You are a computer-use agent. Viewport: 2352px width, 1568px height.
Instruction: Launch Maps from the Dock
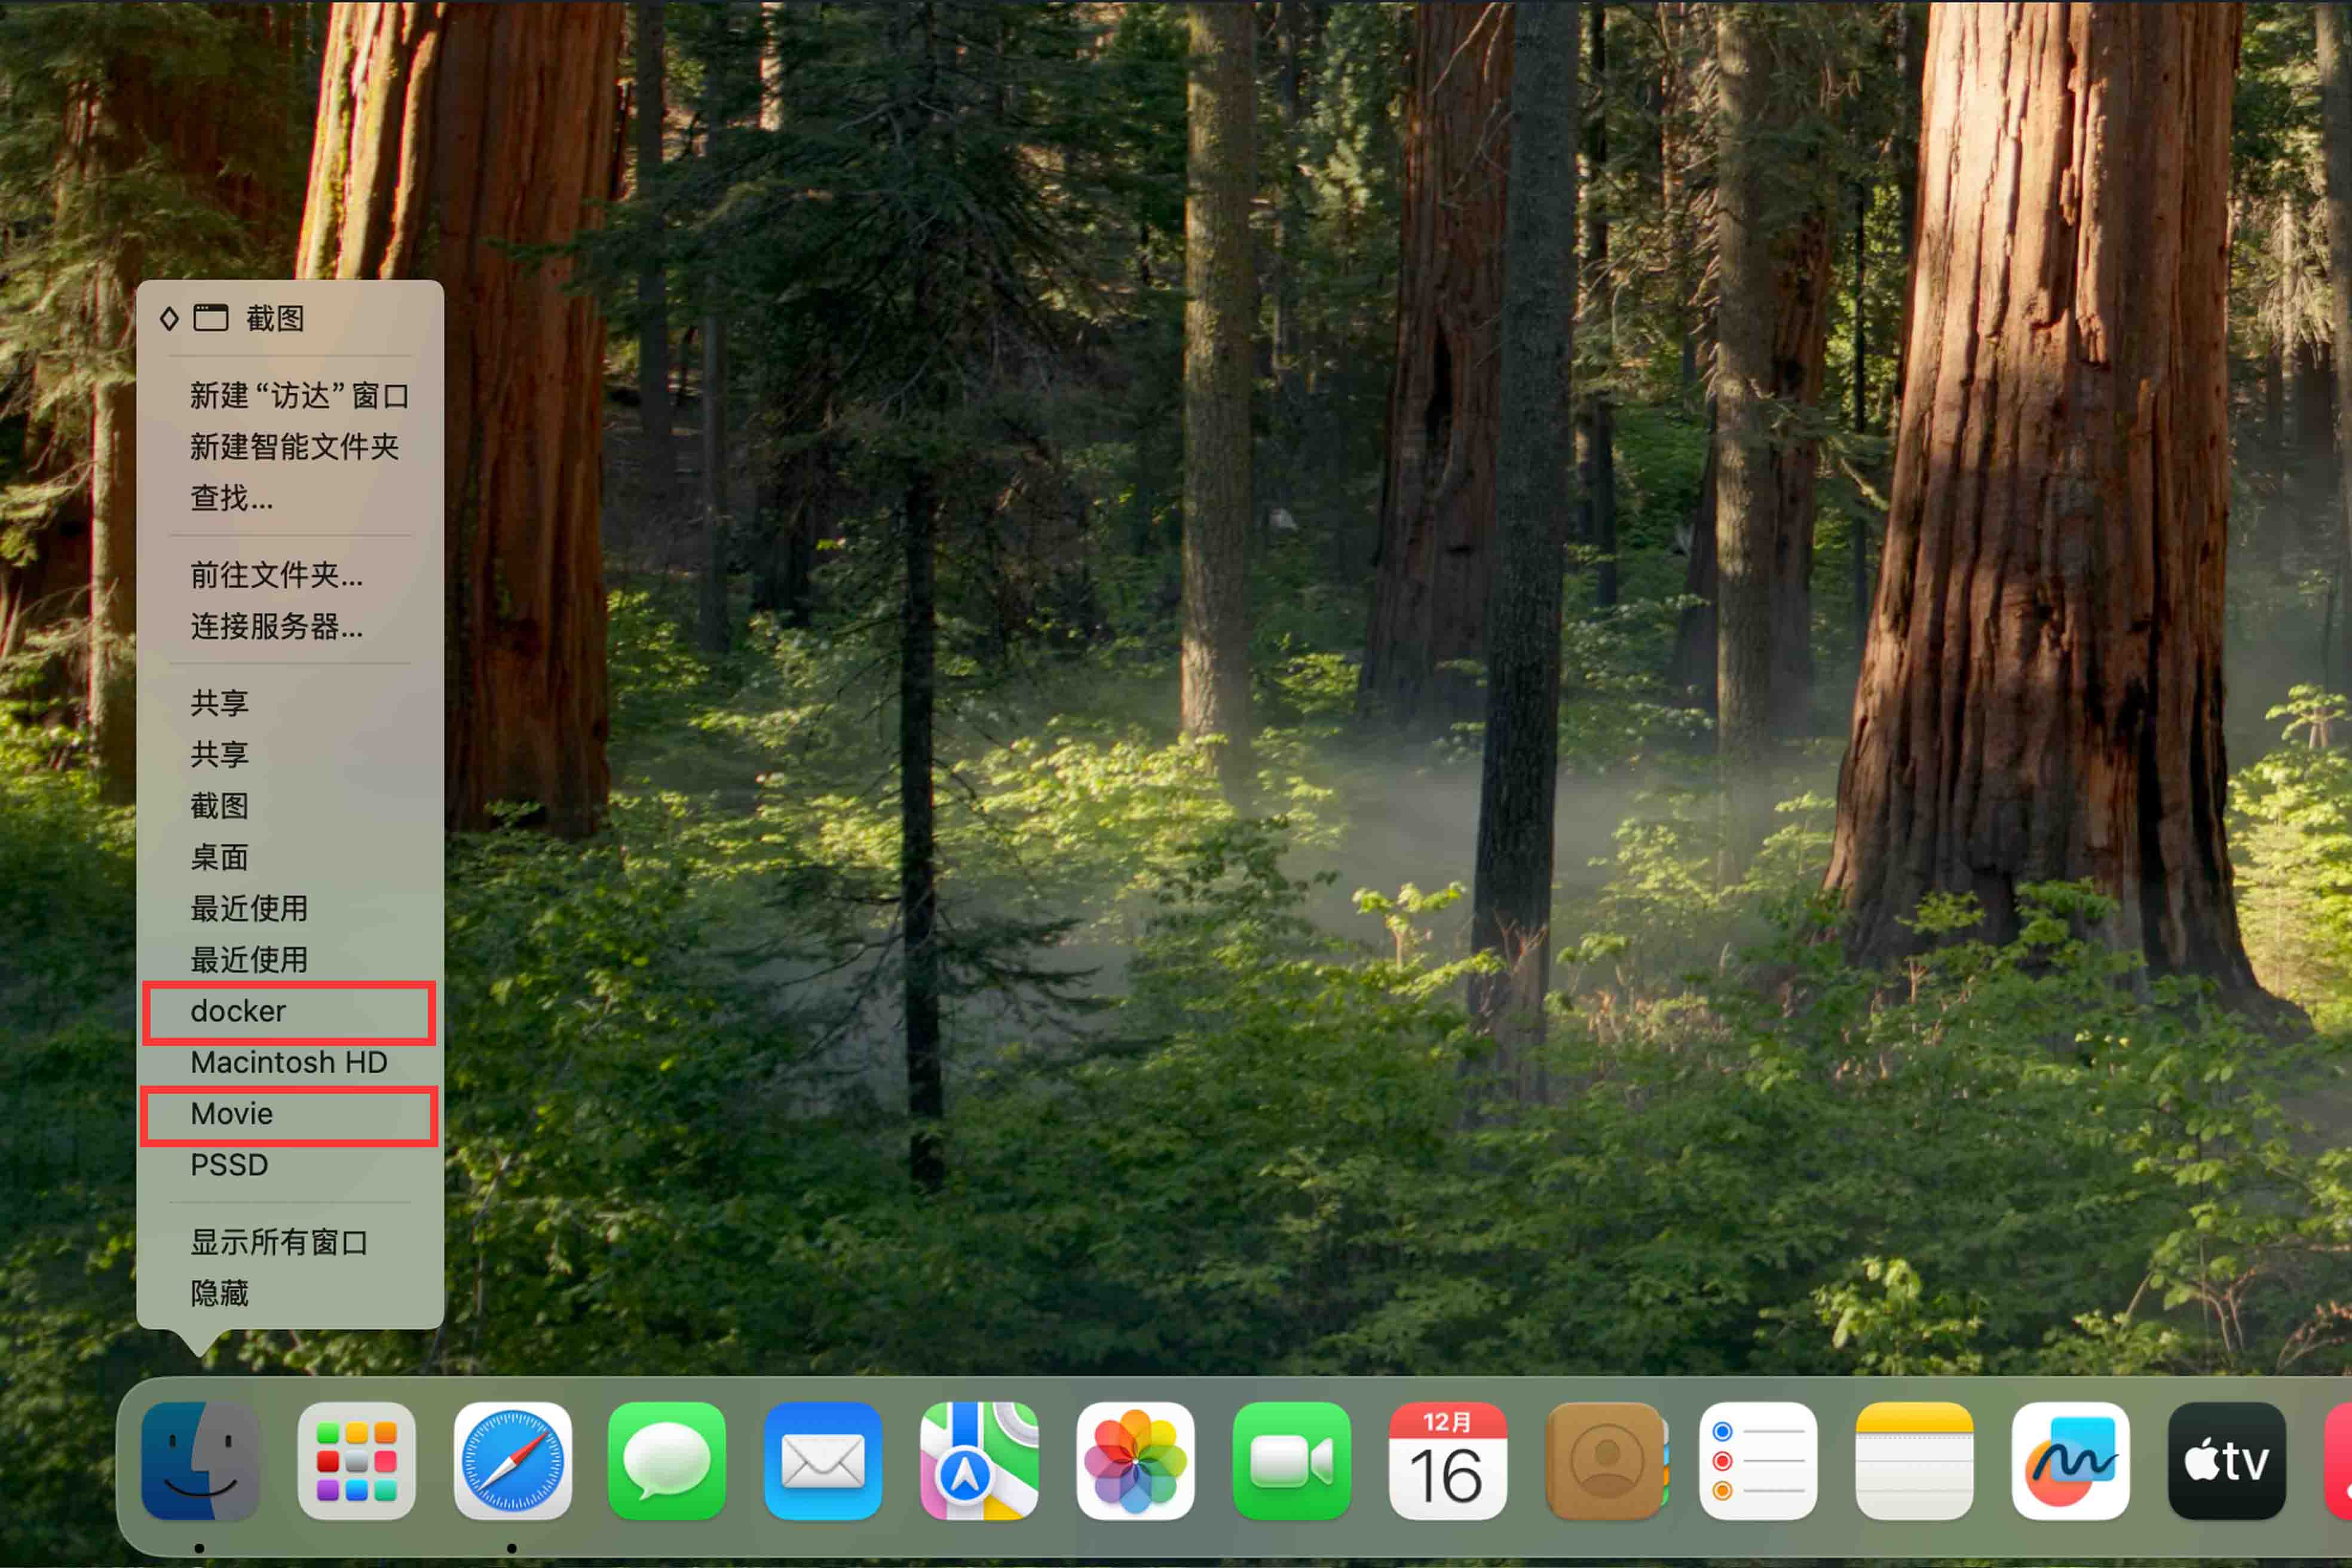[x=979, y=1461]
